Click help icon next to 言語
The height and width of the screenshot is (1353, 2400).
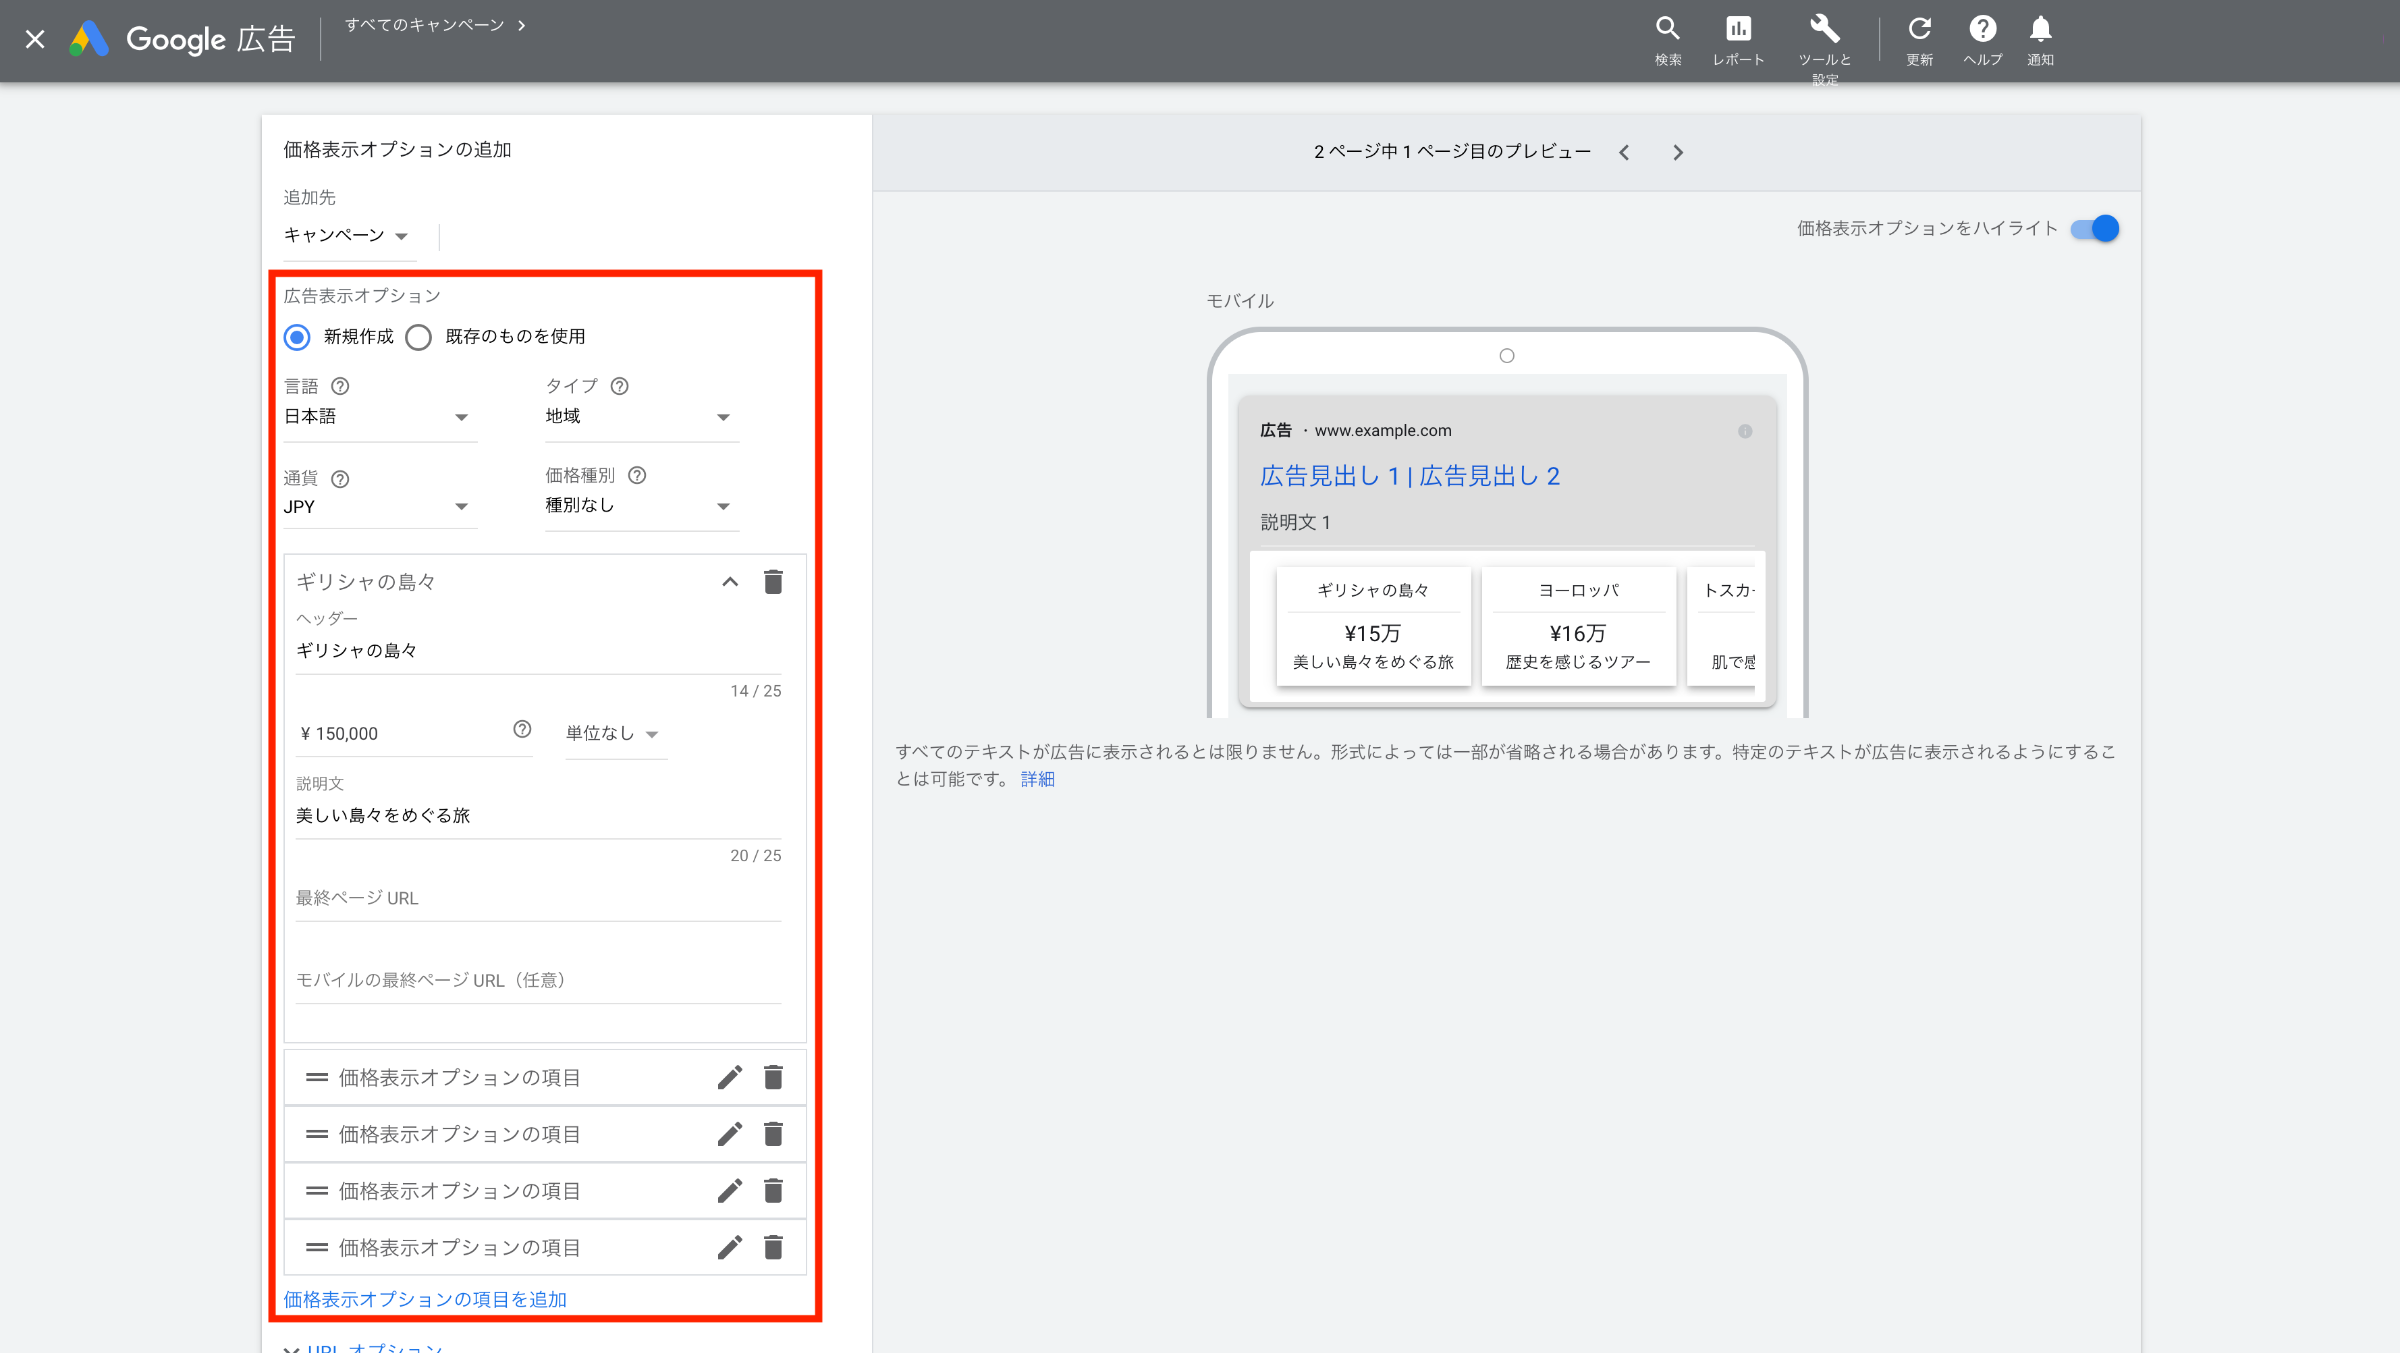point(340,386)
